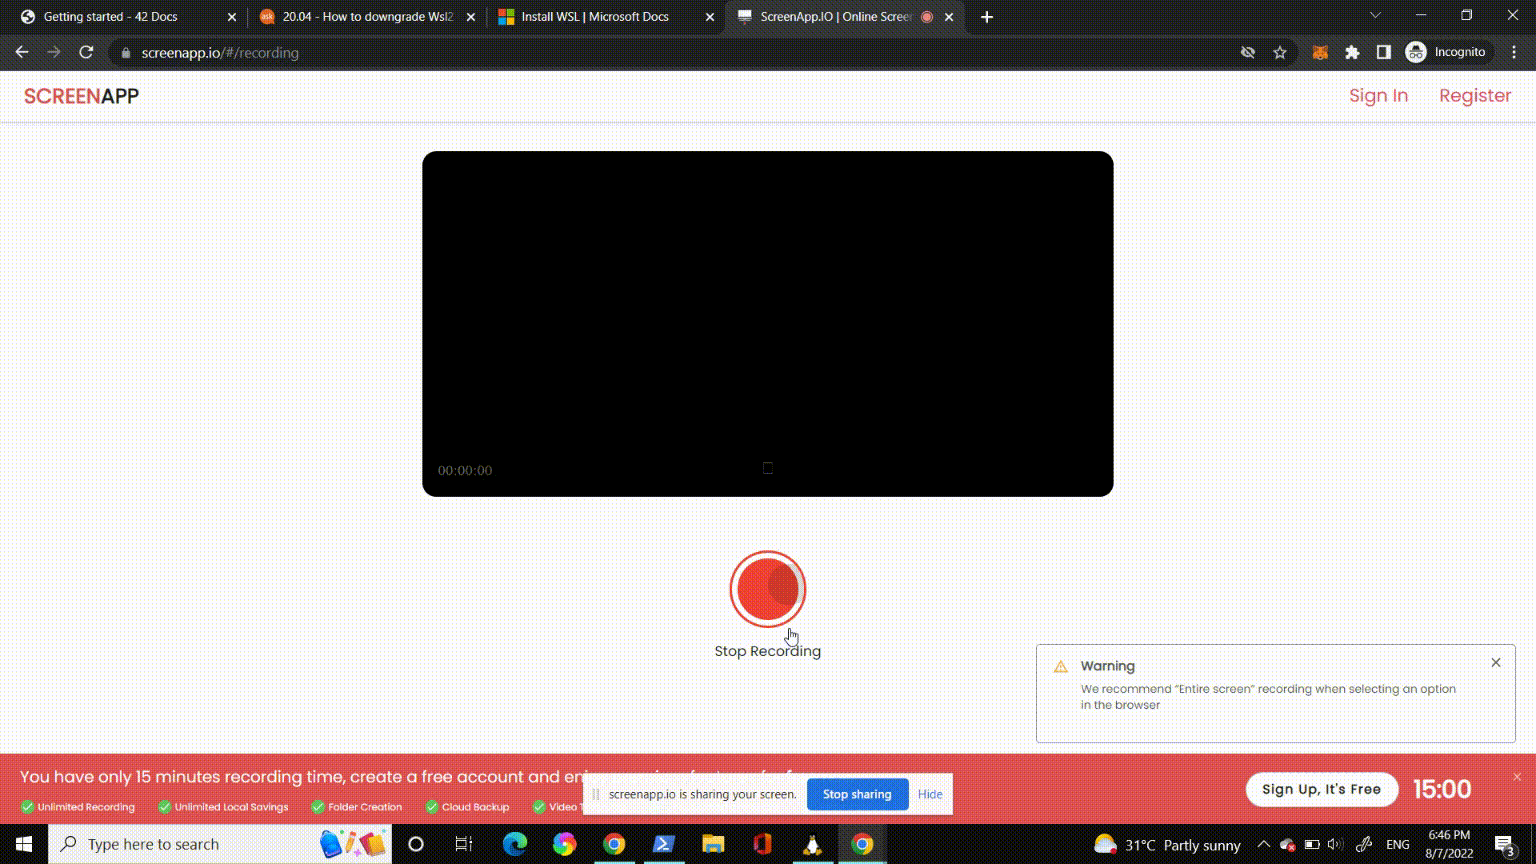Click Stop sharing button
1536x864 pixels.
[857, 794]
